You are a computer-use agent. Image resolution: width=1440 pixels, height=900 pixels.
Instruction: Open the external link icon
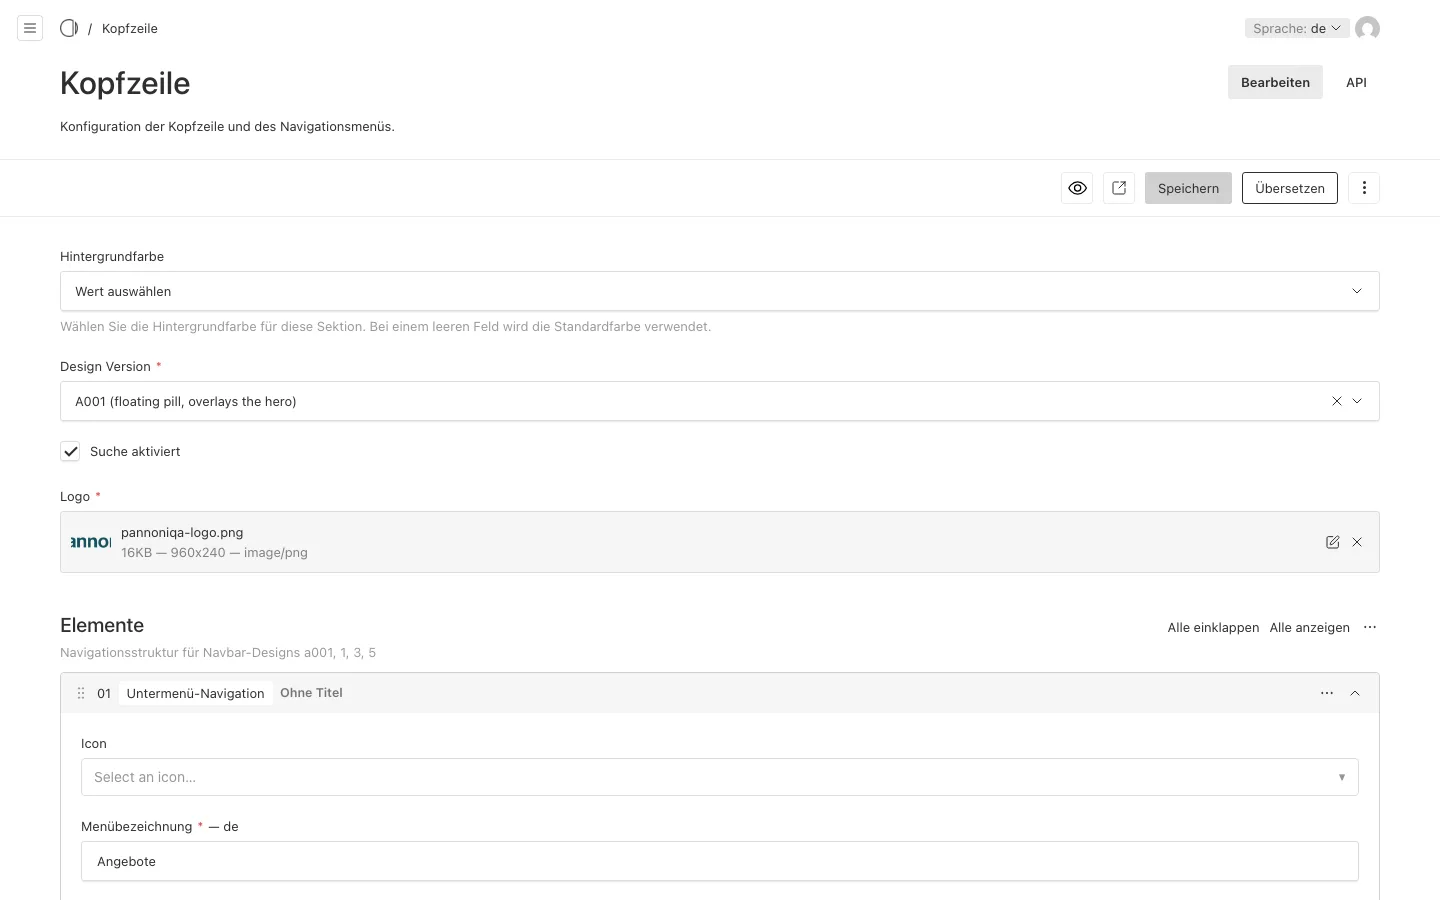tap(1119, 188)
